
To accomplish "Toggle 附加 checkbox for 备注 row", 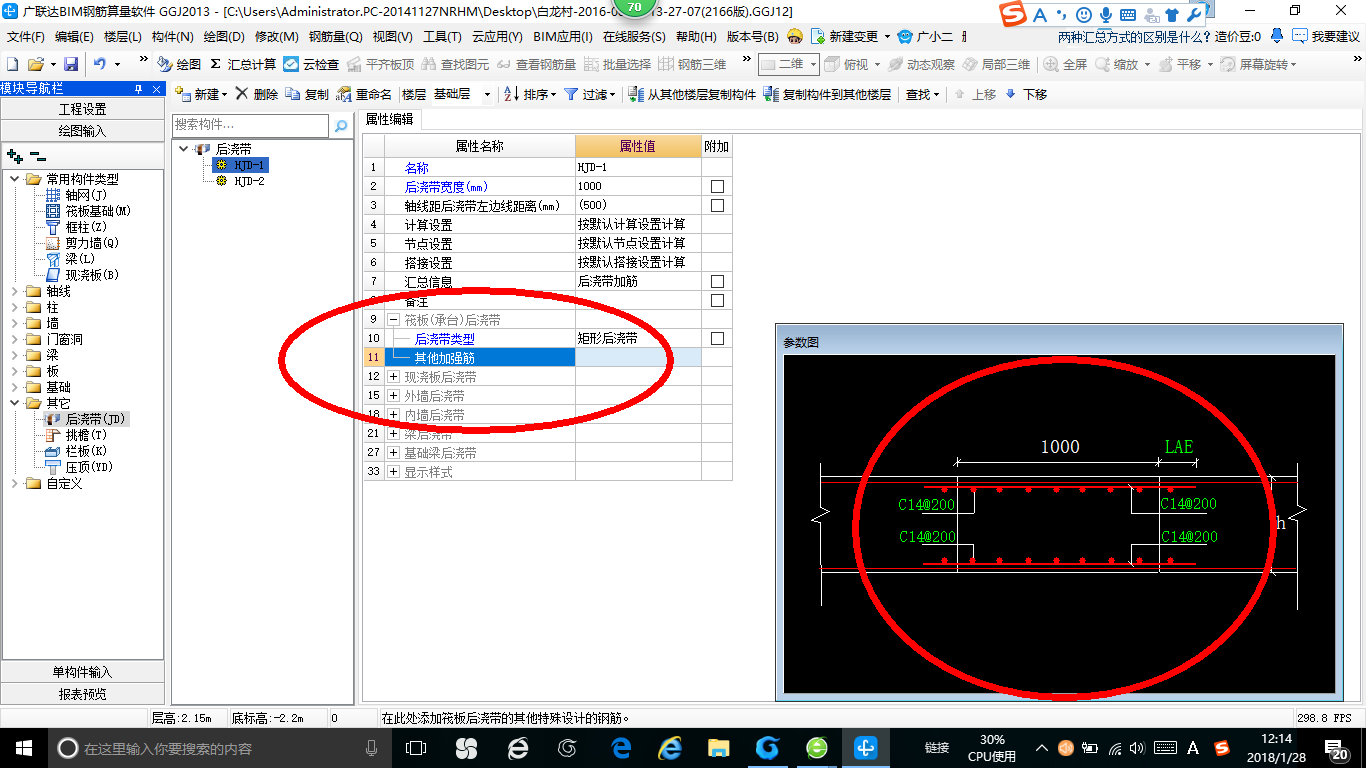I will click(717, 300).
